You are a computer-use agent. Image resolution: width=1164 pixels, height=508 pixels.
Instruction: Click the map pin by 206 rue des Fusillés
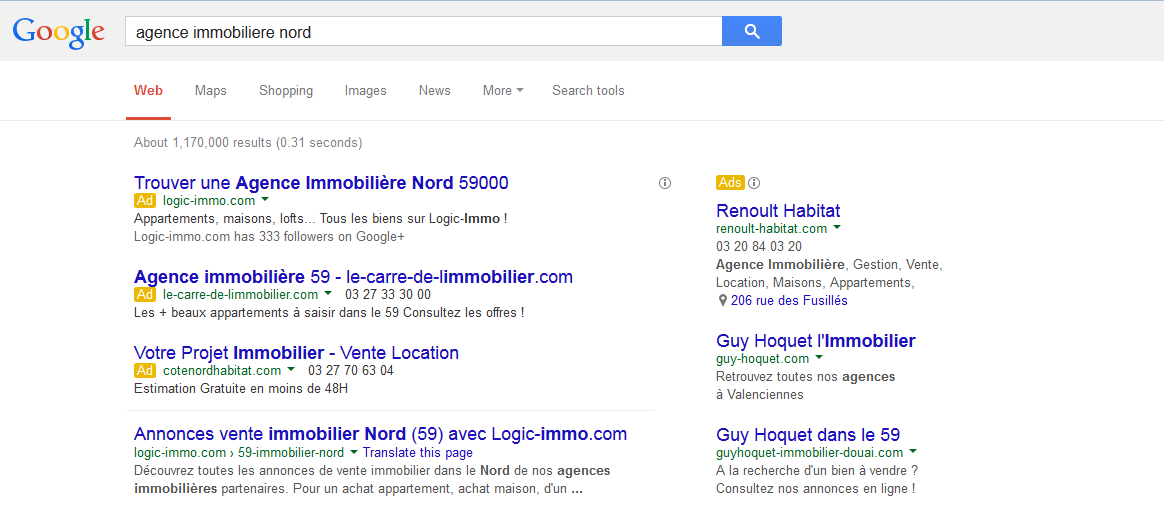(x=722, y=301)
